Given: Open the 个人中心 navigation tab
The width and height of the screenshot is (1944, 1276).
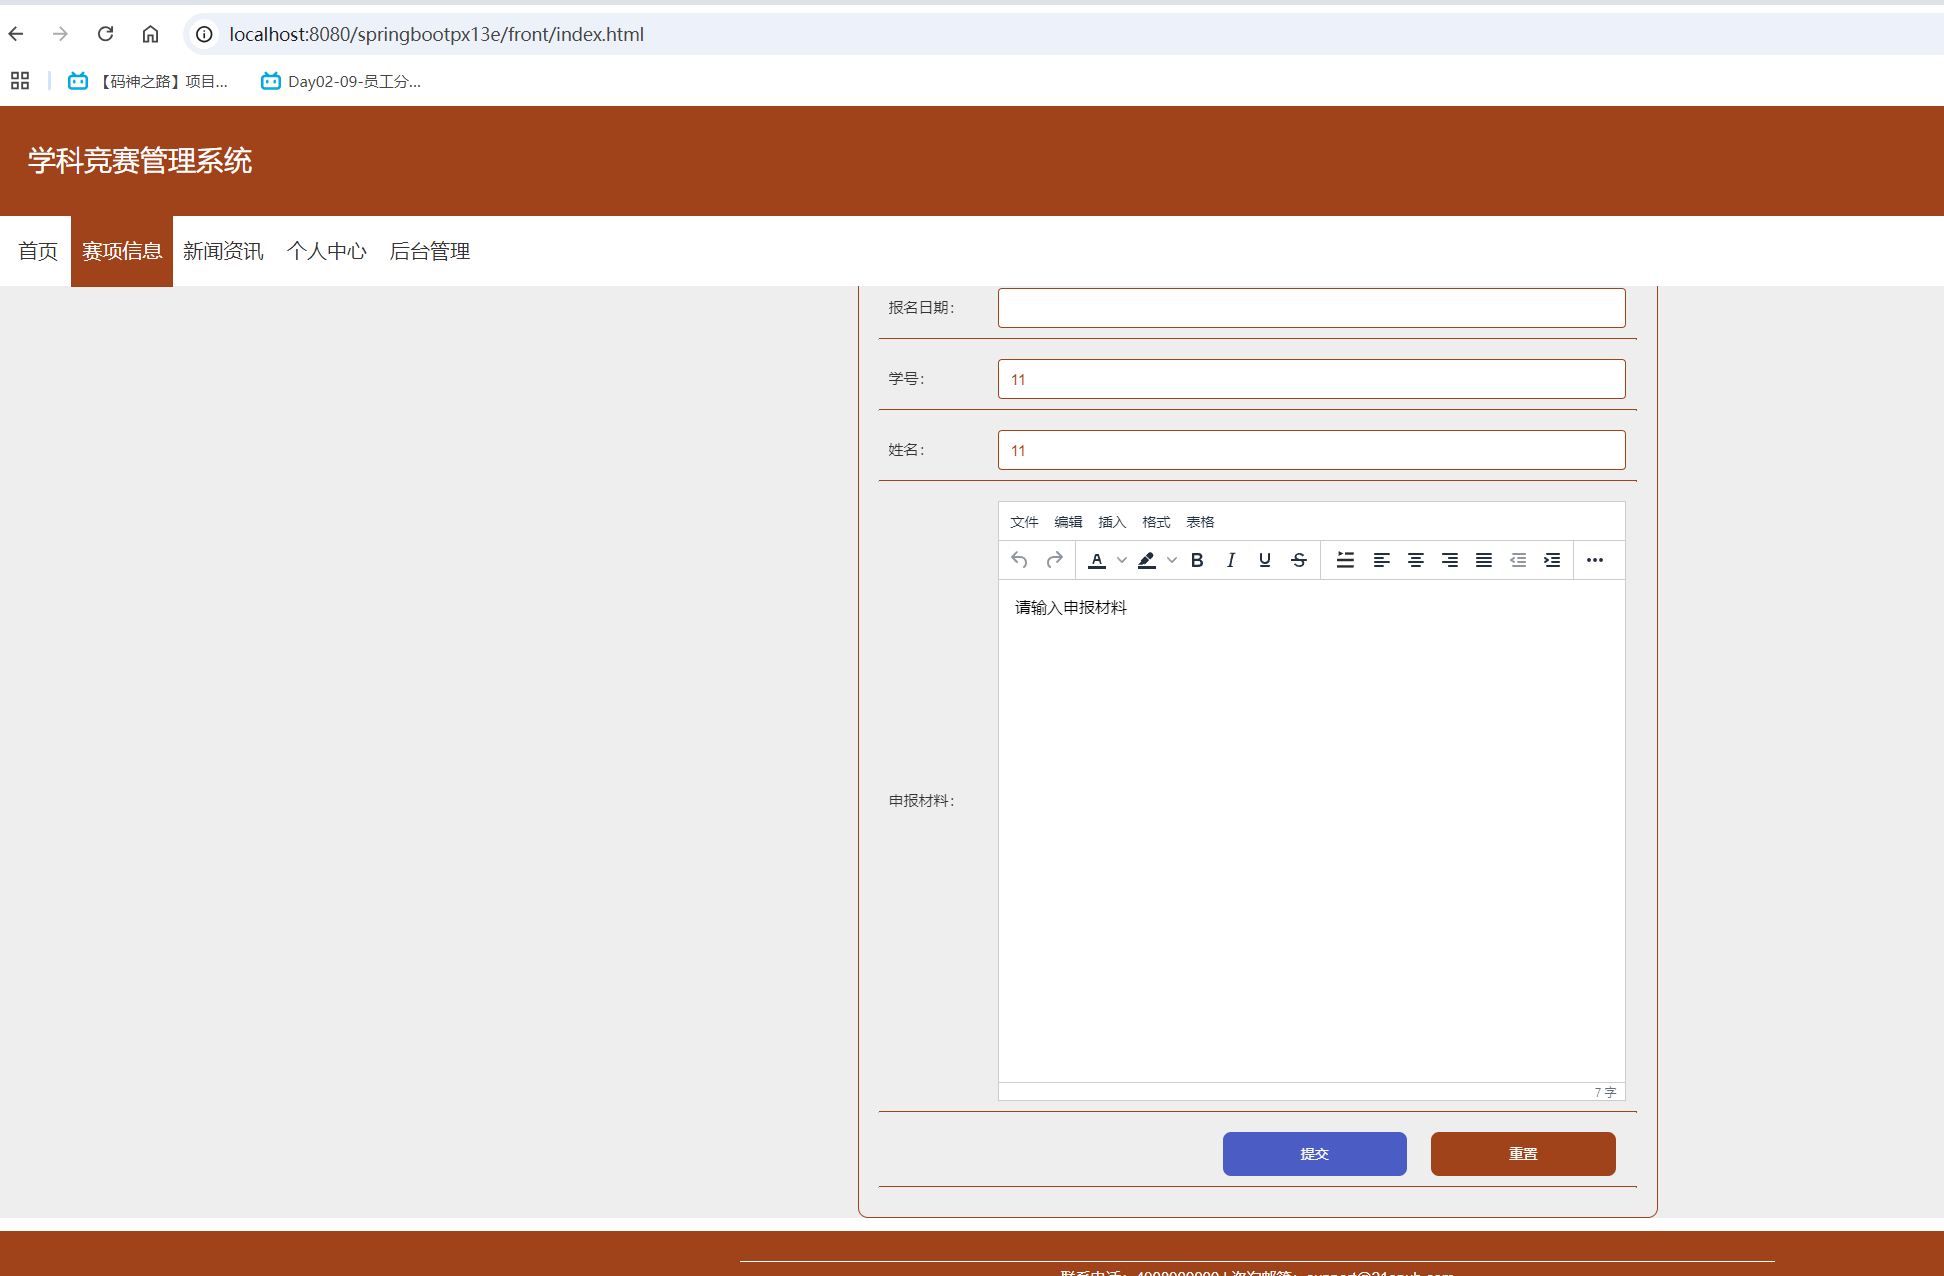Looking at the screenshot, I should coord(326,251).
